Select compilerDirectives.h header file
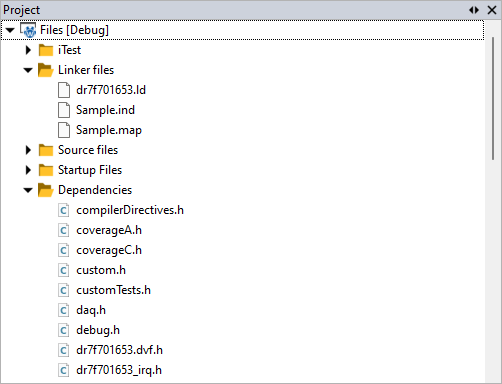Image resolution: width=502 pixels, height=384 pixels. point(130,210)
